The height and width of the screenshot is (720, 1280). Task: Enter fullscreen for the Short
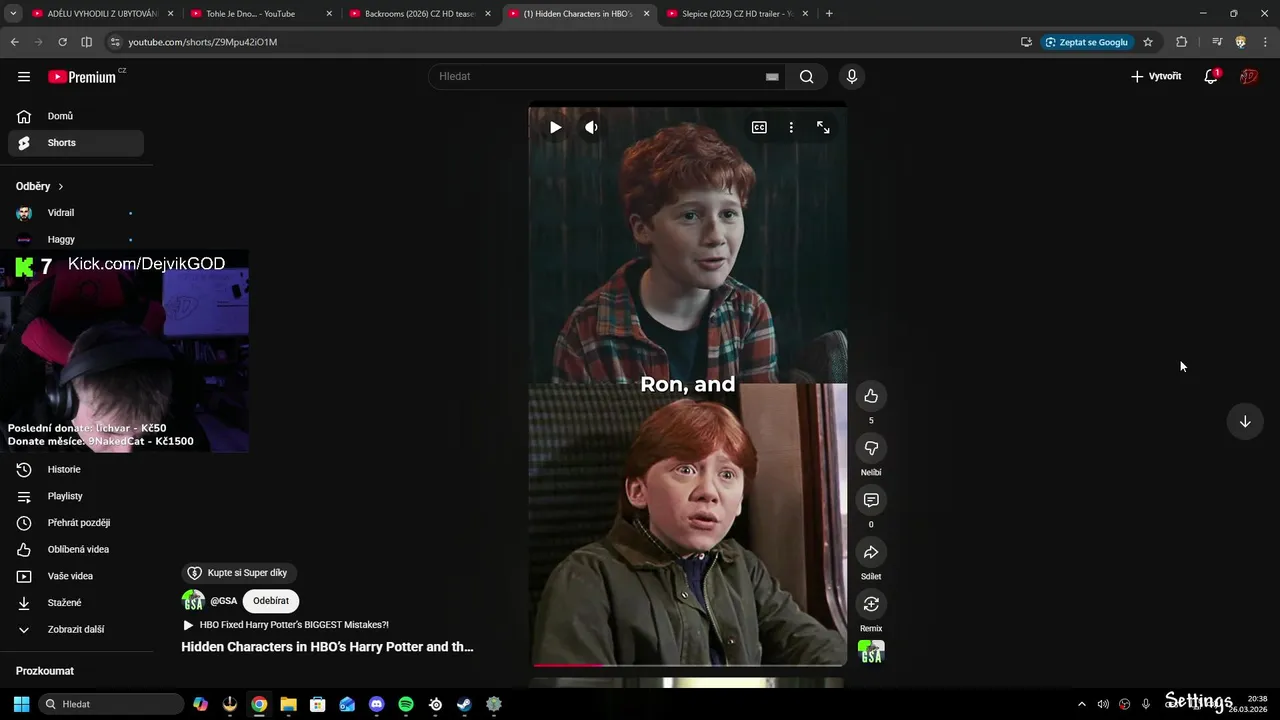823,127
